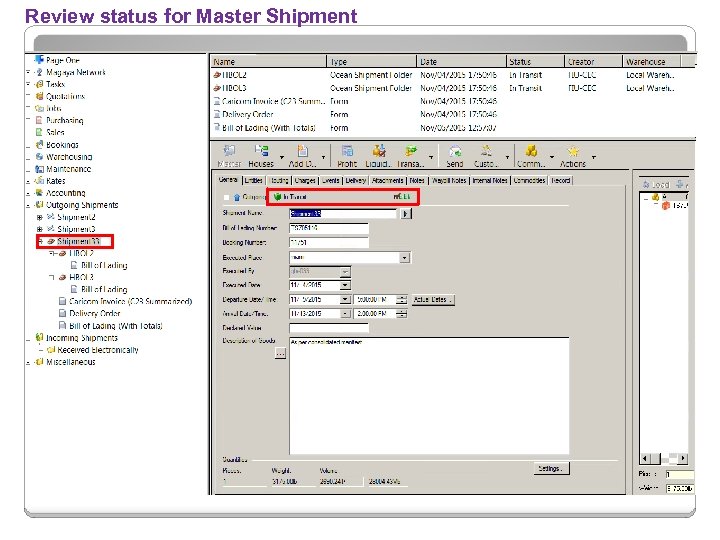Image resolution: width=720 pixels, height=540 pixels.
Task: Select Received Electronically in the tree
Action: 97,350
